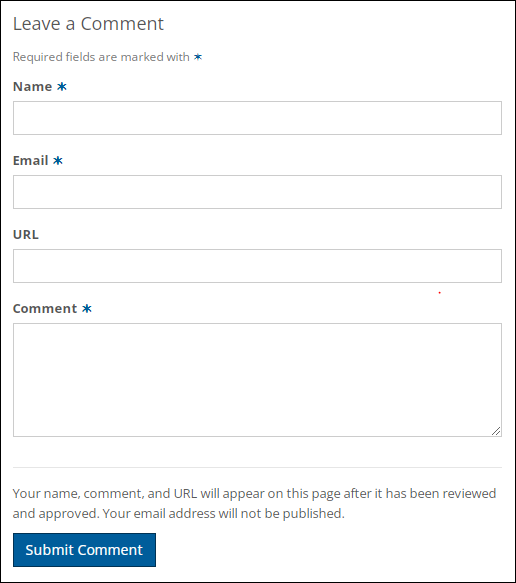Click the asterisk beside Email label
The width and height of the screenshot is (516, 583).
[x=58, y=161]
